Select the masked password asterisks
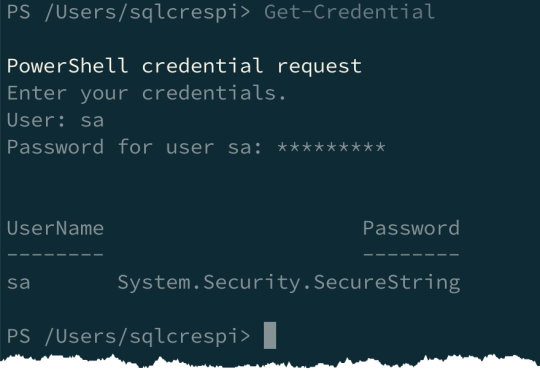The height and width of the screenshot is (371, 540). click(x=331, y=147)
